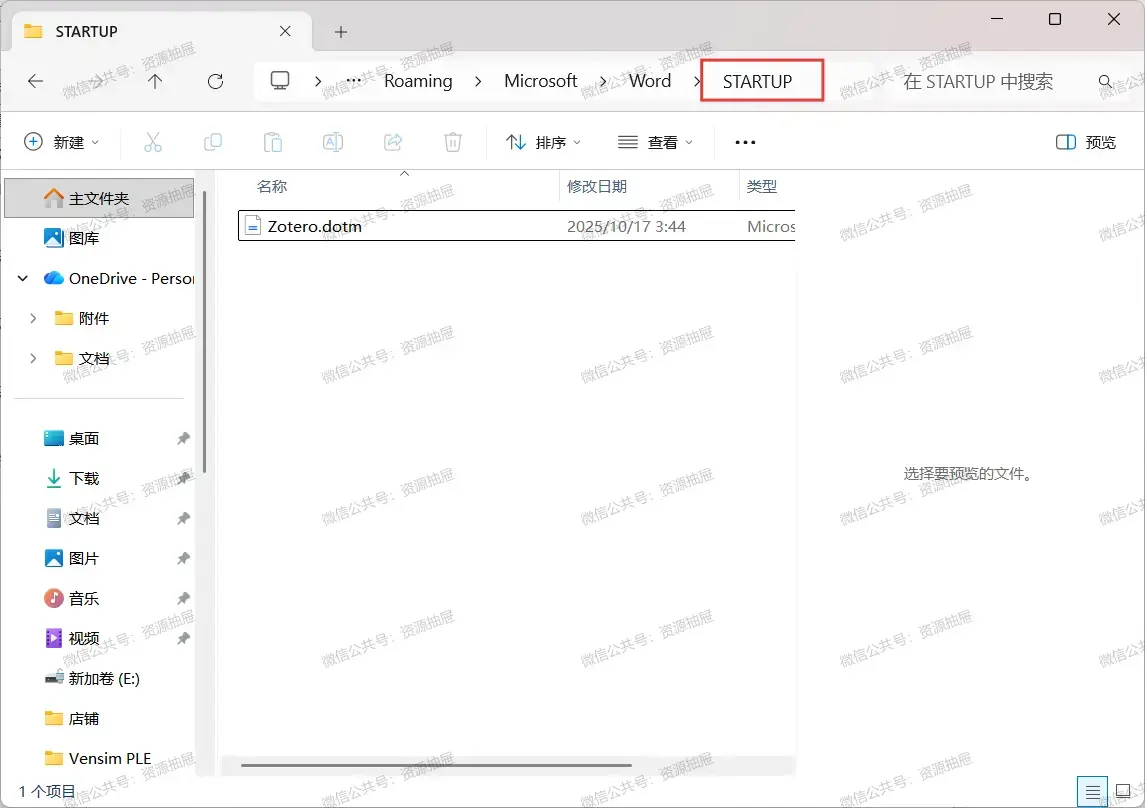This screenshot has width=1145, height=808.
Task: Expand the 附件 folder in sidebar
Action: [33, 318]
